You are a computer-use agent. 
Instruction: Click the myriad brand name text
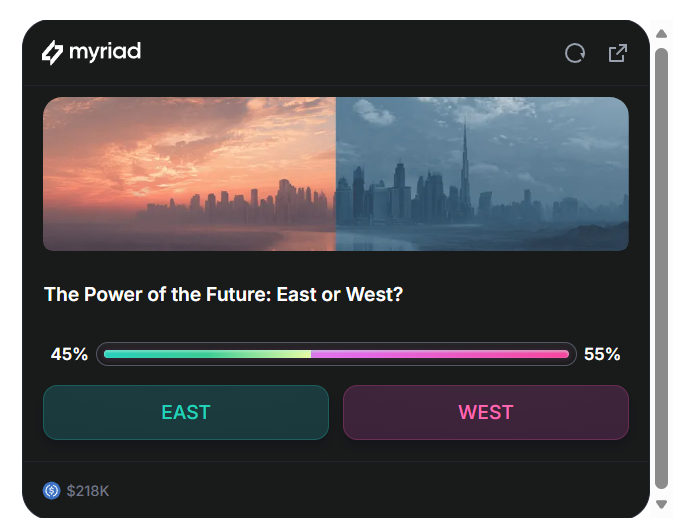[105, 52]
